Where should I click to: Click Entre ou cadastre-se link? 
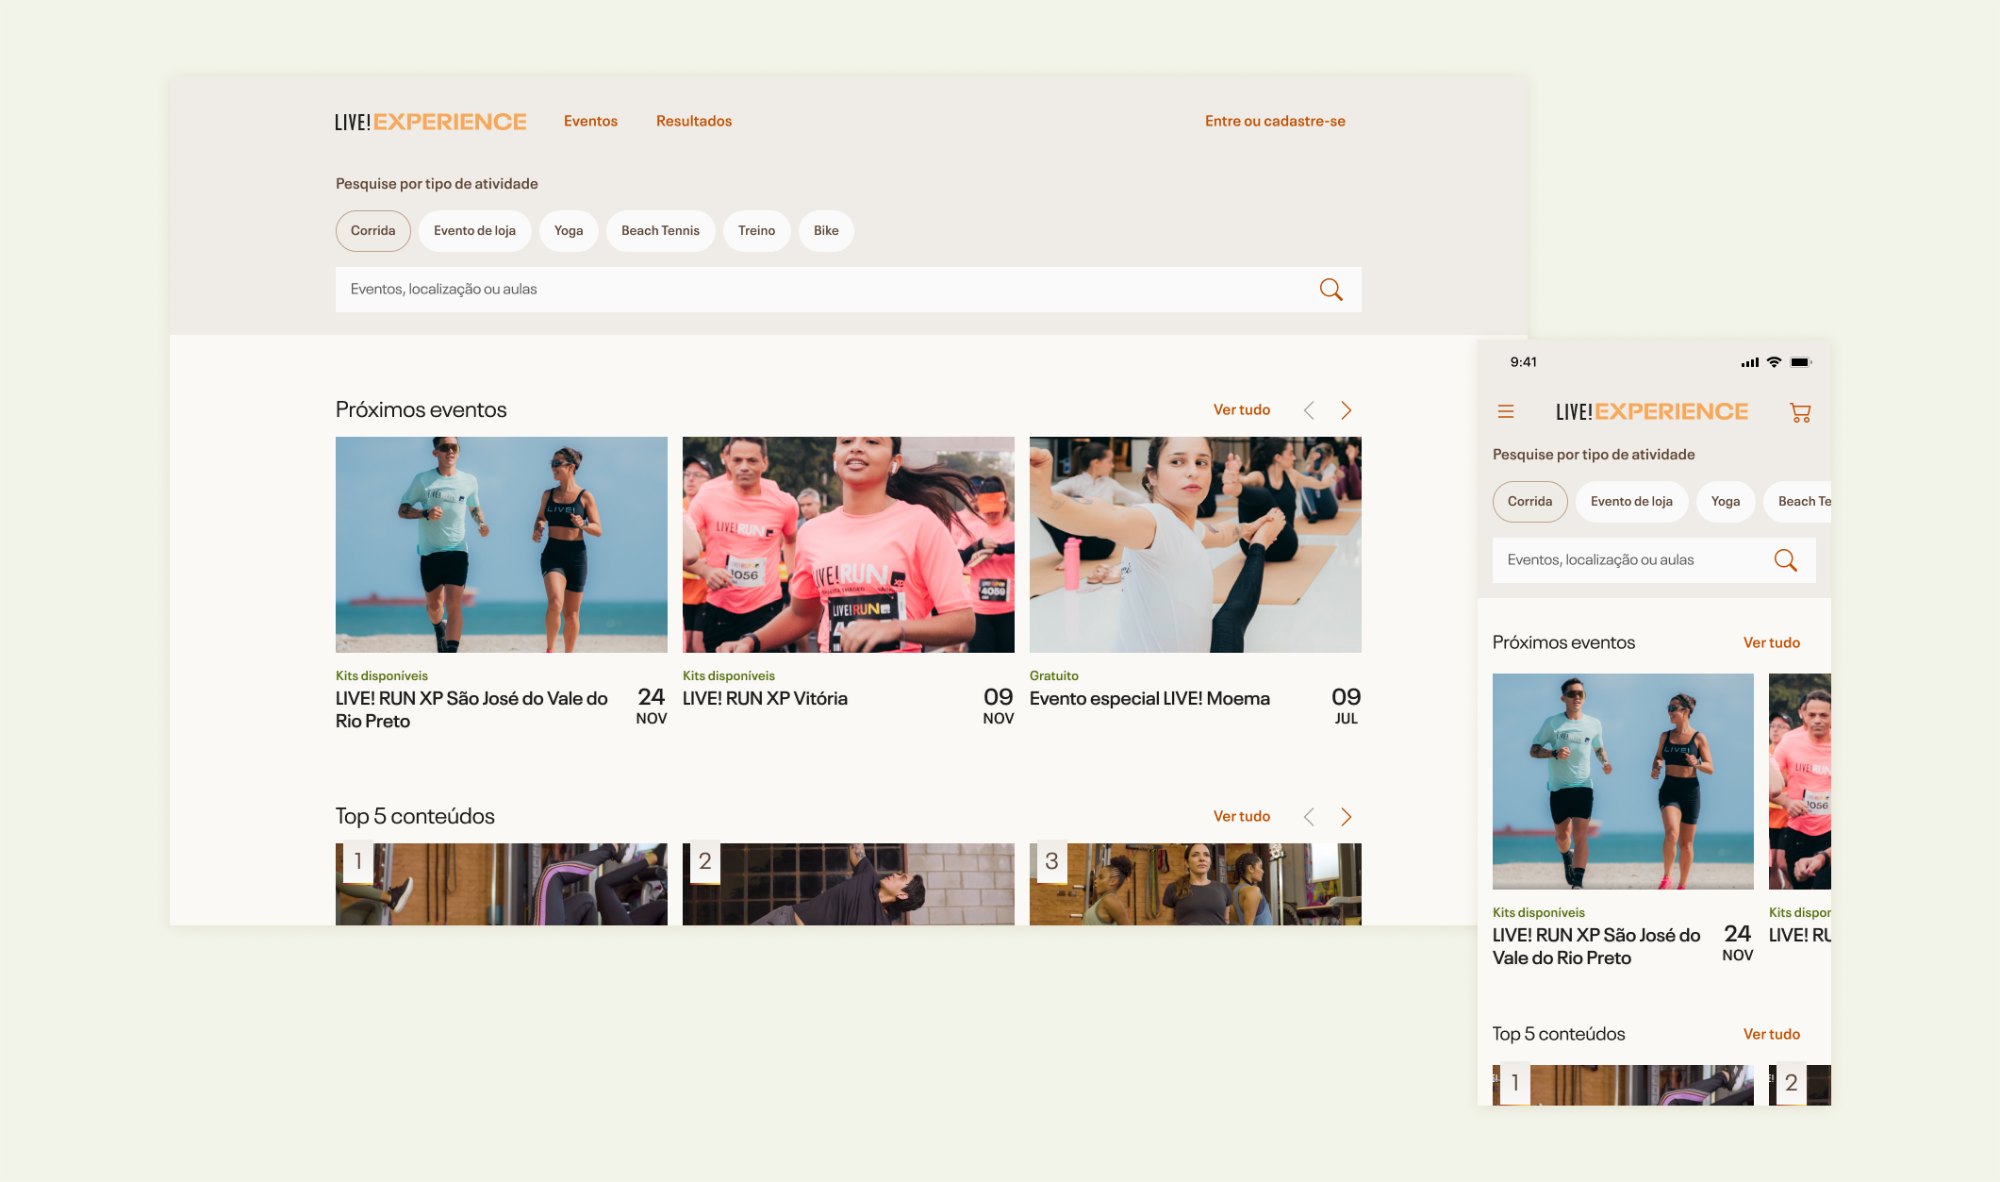tap(1275, 121)
